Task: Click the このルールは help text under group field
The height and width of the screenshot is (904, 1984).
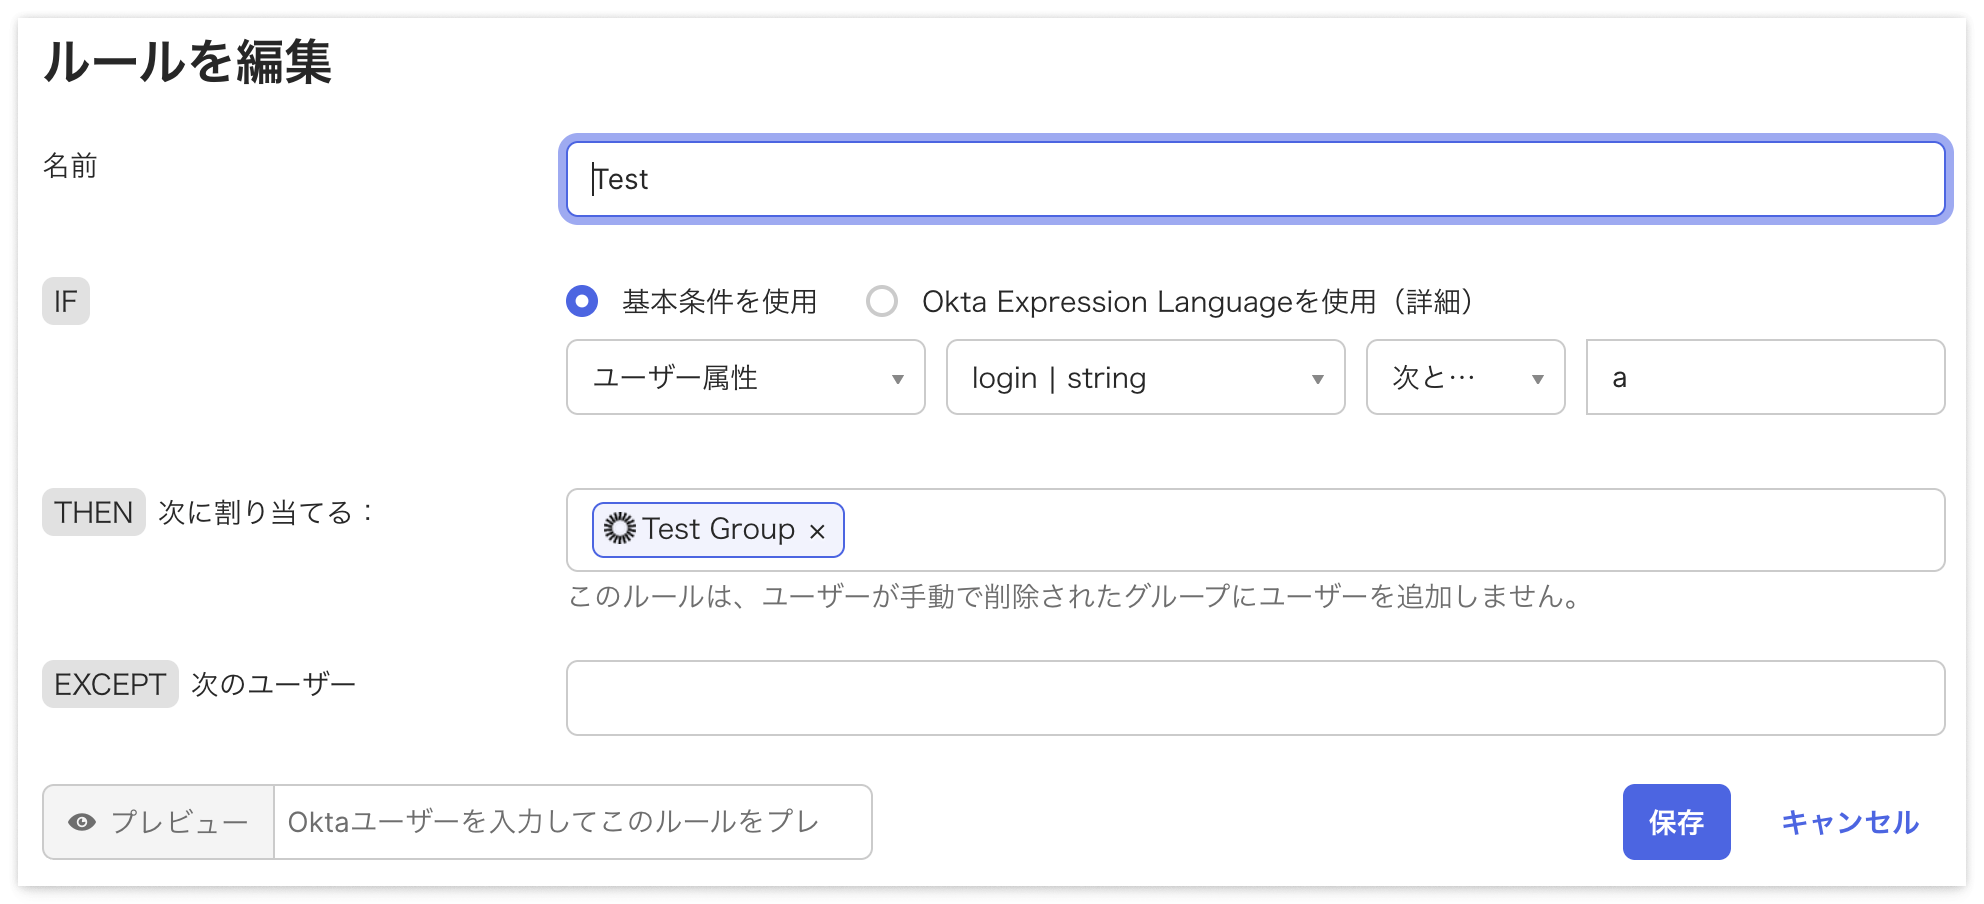Action: [1075, 596]
